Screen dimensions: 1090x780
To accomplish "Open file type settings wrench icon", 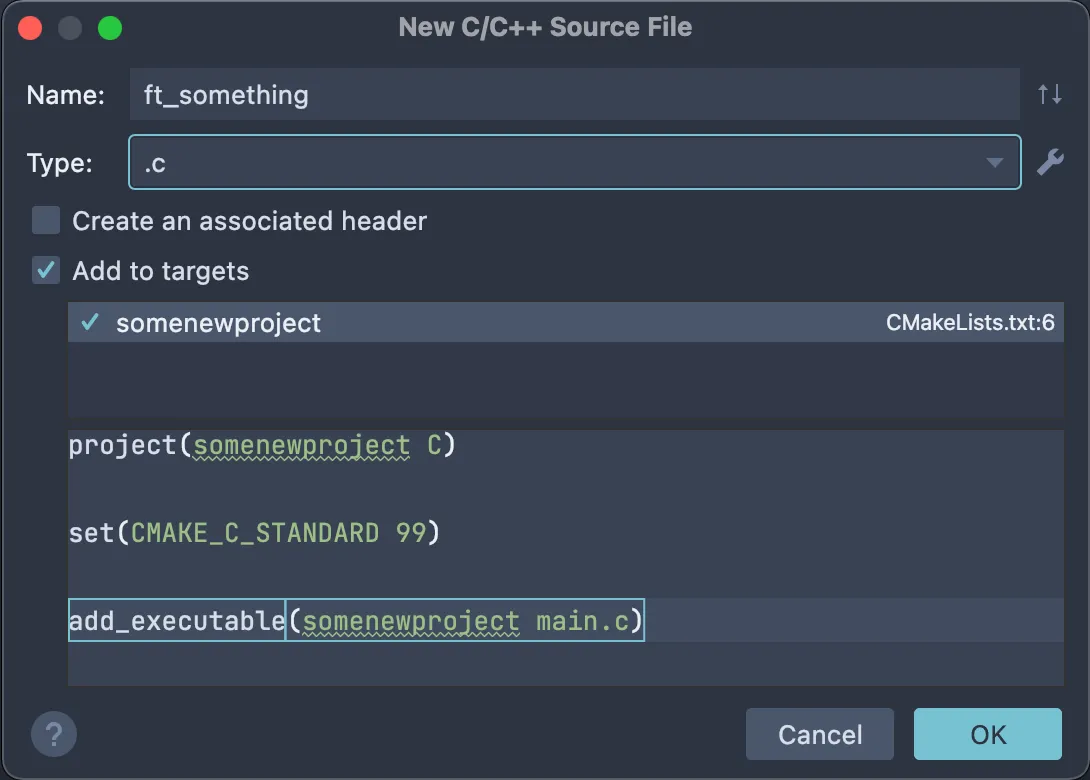I will click(x=1049, y=162).
